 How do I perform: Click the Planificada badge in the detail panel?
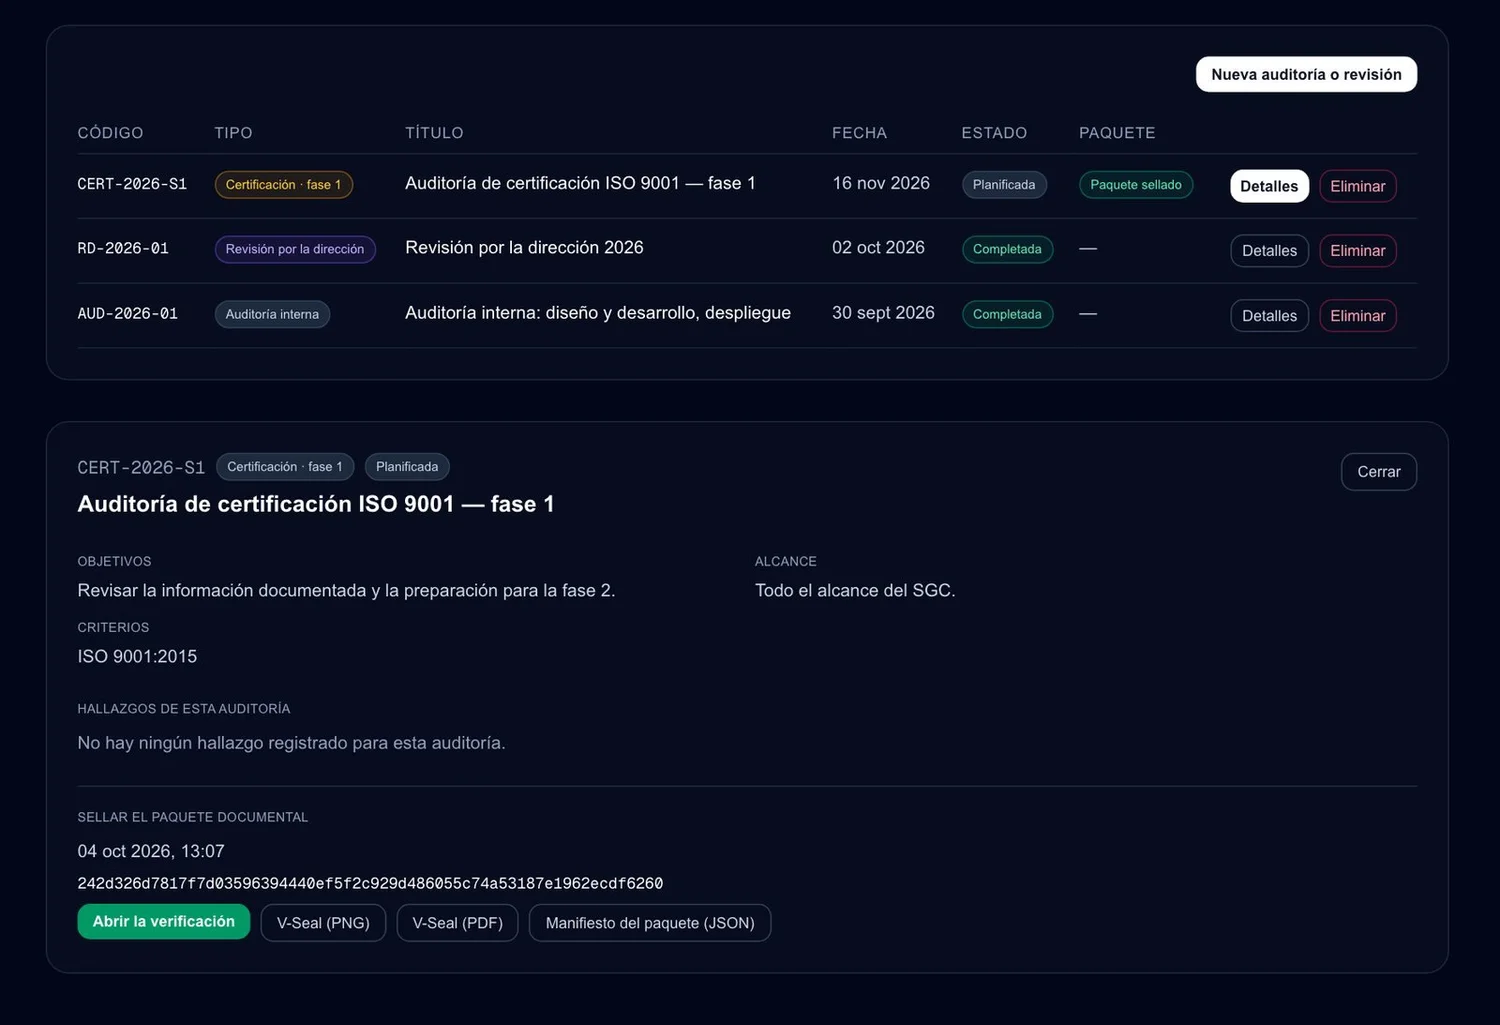407,467
